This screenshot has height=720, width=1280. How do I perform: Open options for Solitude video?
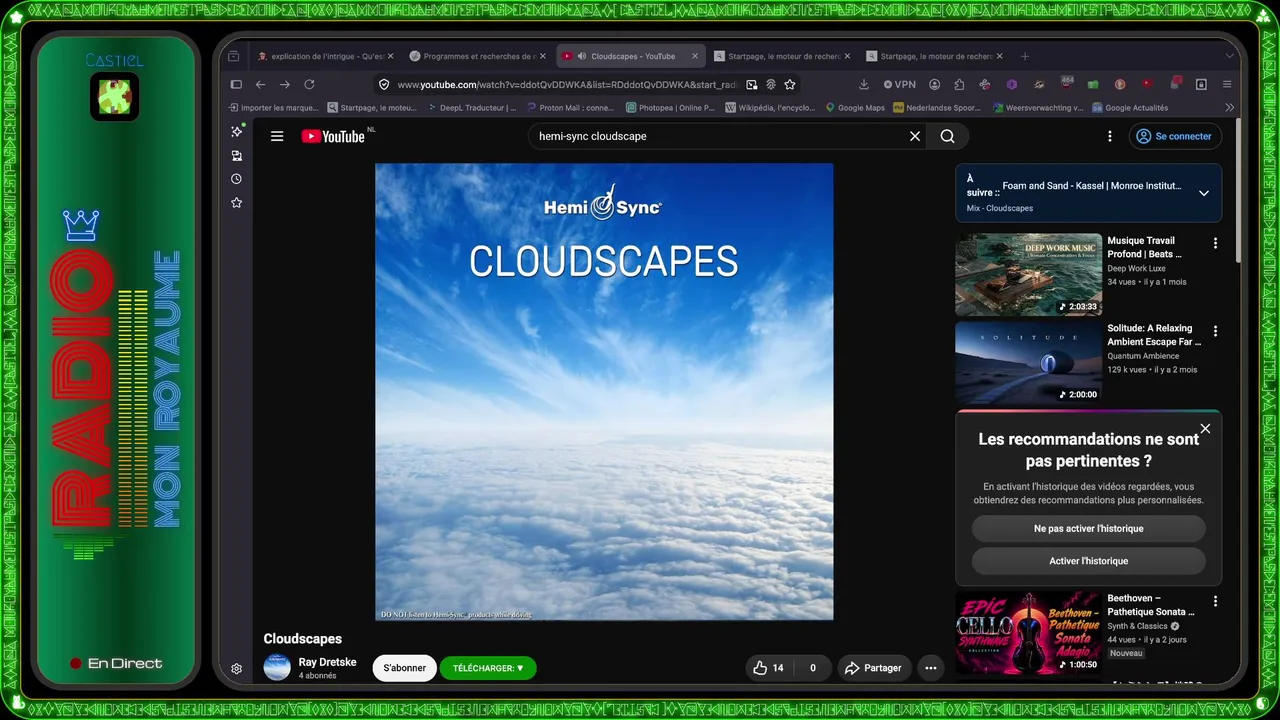1215,331
